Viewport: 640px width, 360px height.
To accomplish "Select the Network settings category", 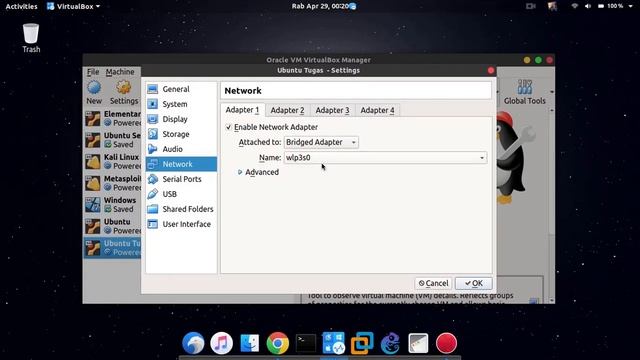I will click(x=181, y=164).
